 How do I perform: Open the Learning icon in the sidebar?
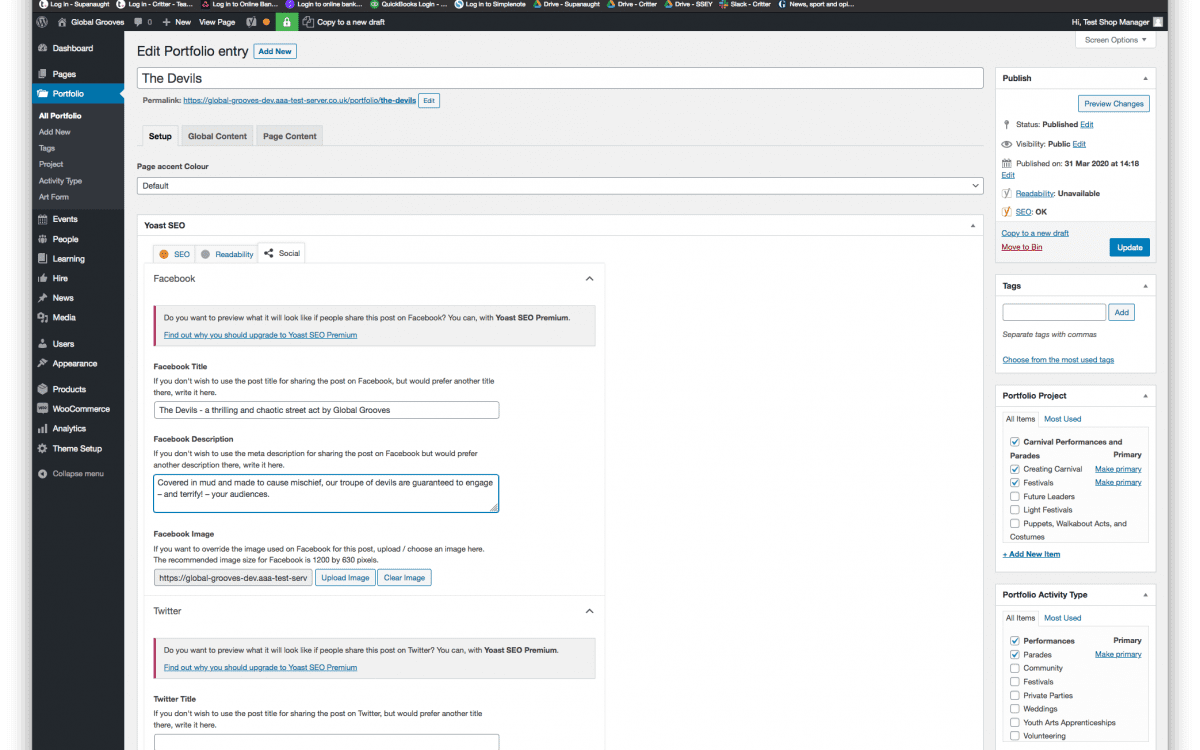coord(42,259)
